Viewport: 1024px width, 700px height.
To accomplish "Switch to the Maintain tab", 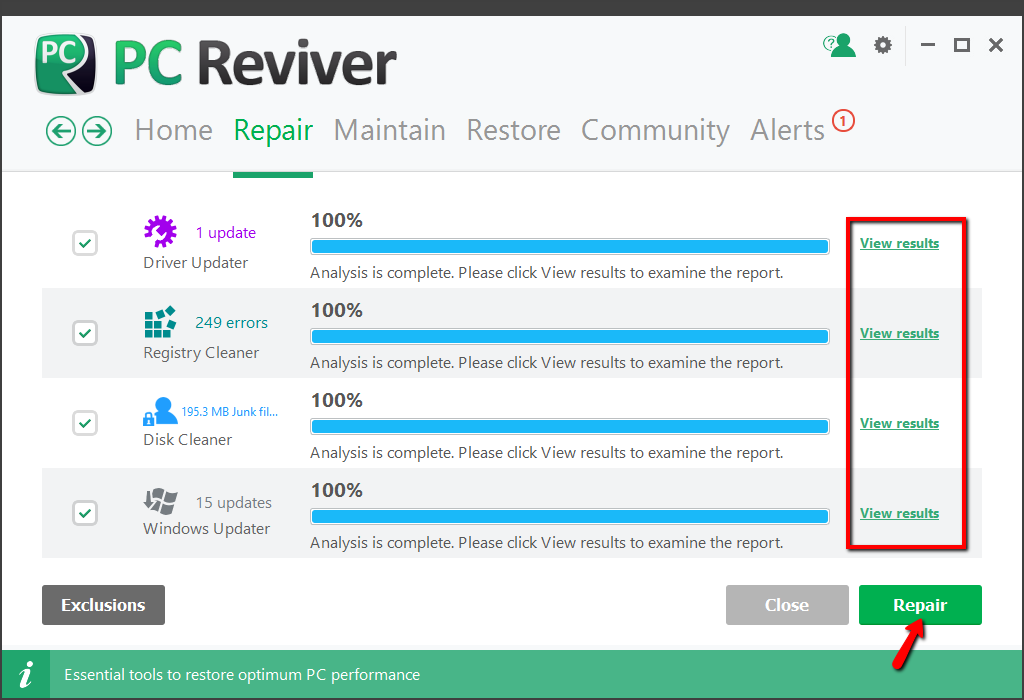I will click(x=389, y=131).
